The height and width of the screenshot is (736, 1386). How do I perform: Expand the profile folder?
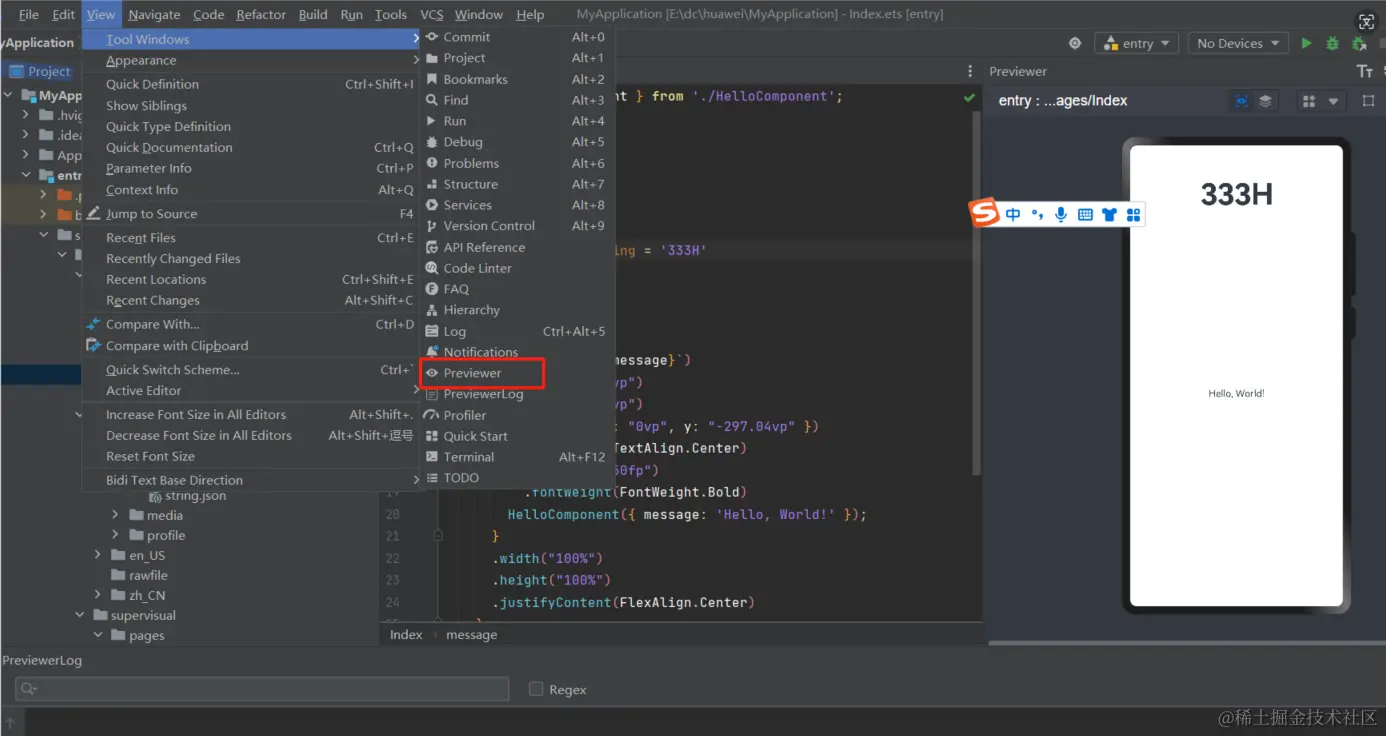[115, 535]
